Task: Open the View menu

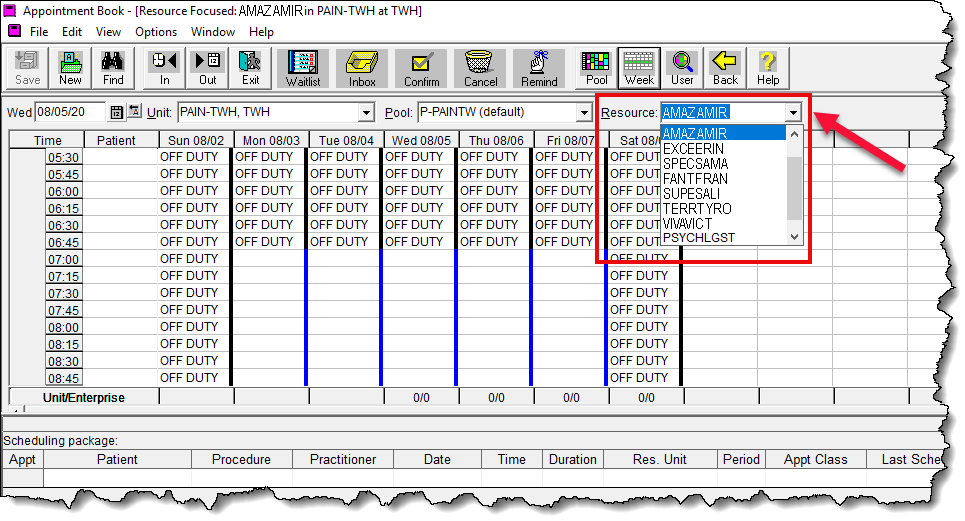Action: pyautogui.click(x=108, y=32)
